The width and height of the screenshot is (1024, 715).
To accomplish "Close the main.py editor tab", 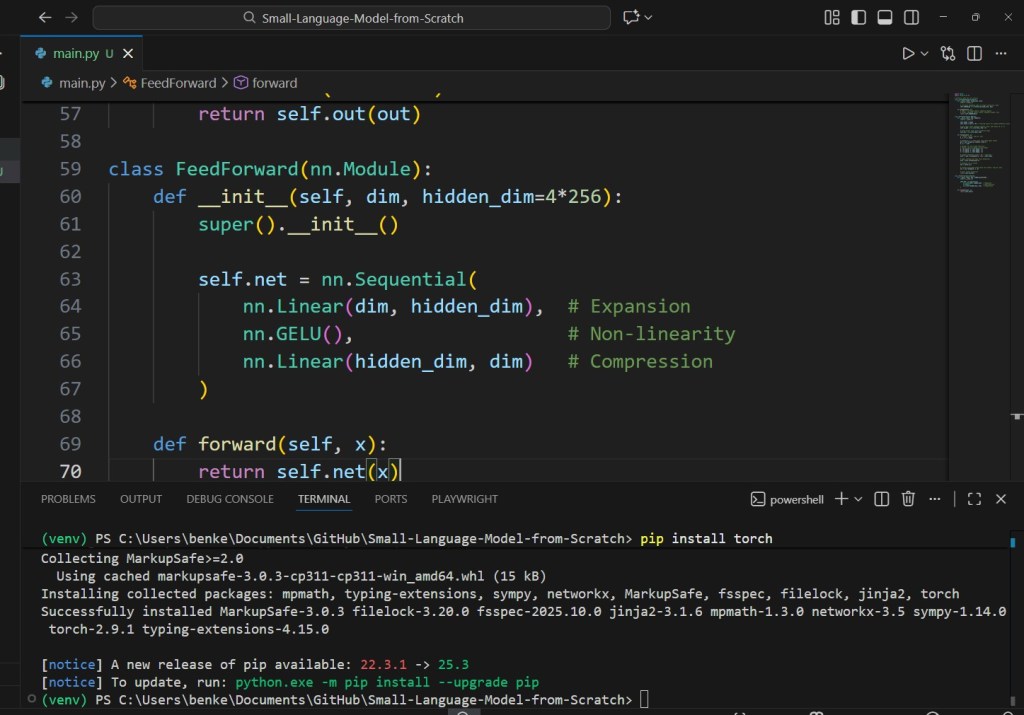I will [127, 53].
